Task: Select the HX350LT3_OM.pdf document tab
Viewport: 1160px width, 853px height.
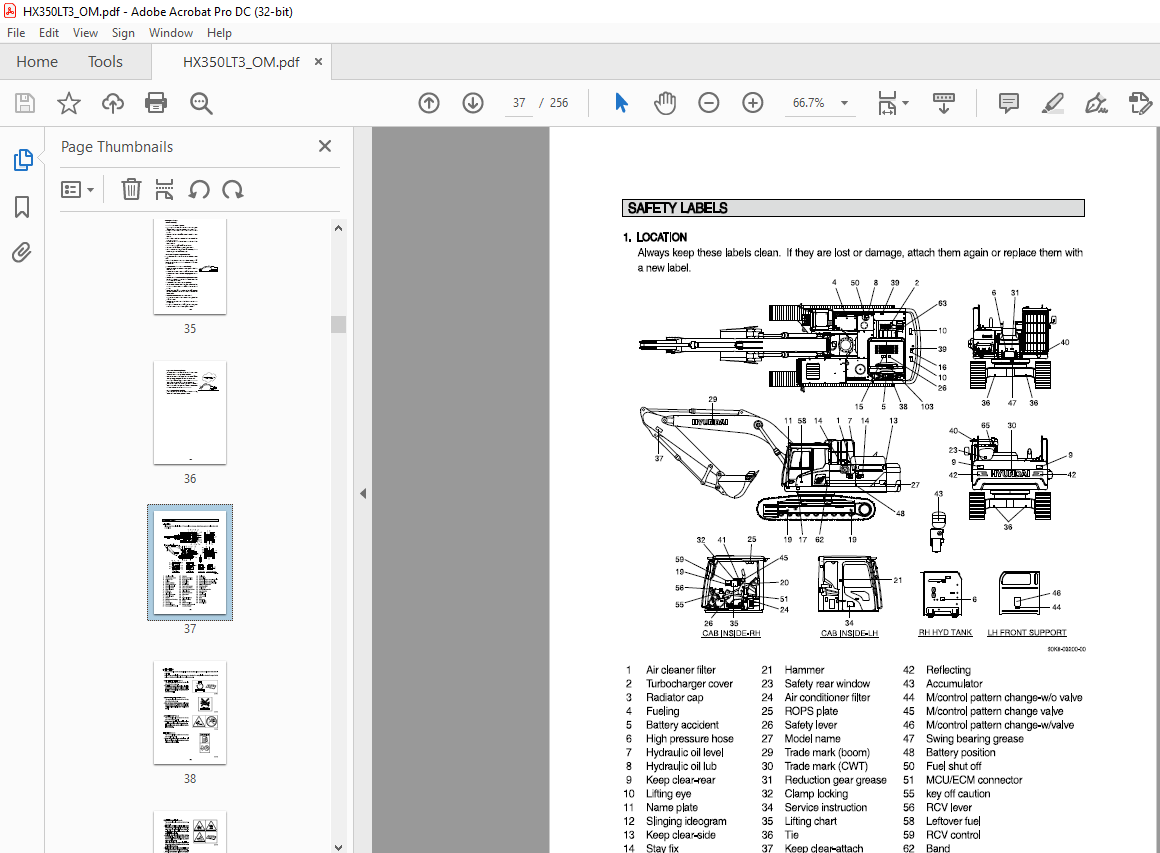Action: (241, 62)
